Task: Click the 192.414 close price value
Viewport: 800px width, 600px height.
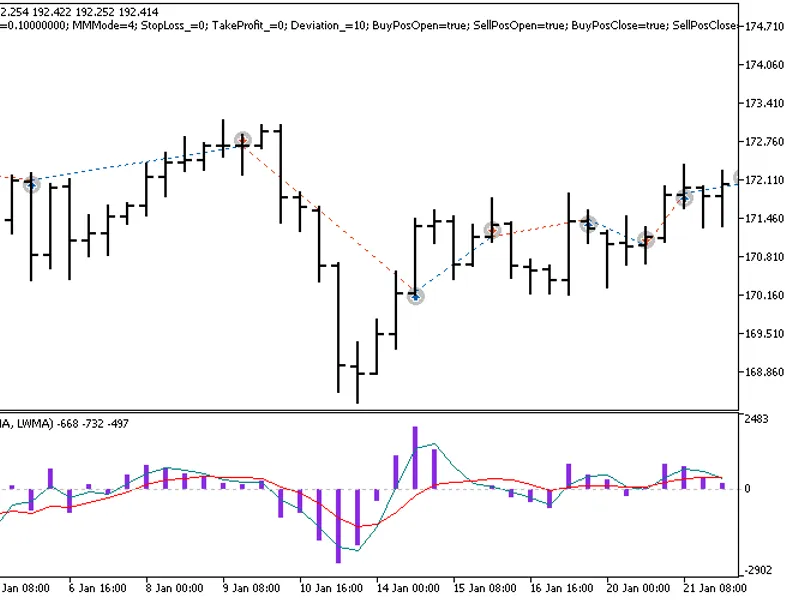Action: pos(139,12)
